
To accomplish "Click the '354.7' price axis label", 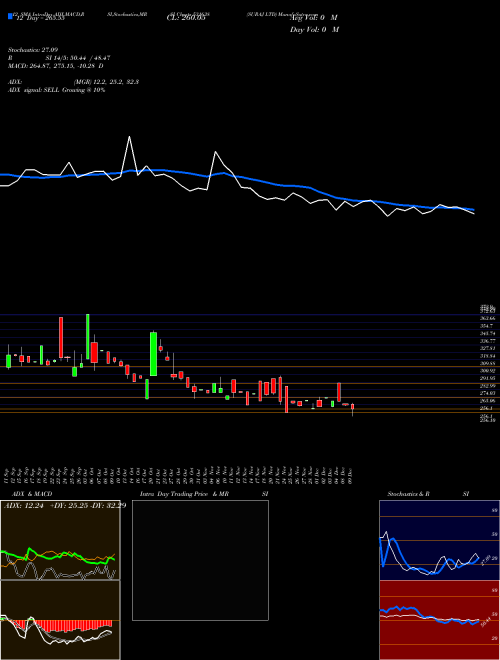I will click(x=488, y=326).
